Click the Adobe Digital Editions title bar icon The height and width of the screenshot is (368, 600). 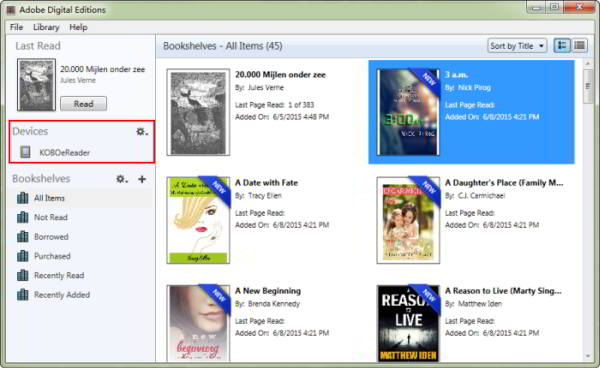11,10
